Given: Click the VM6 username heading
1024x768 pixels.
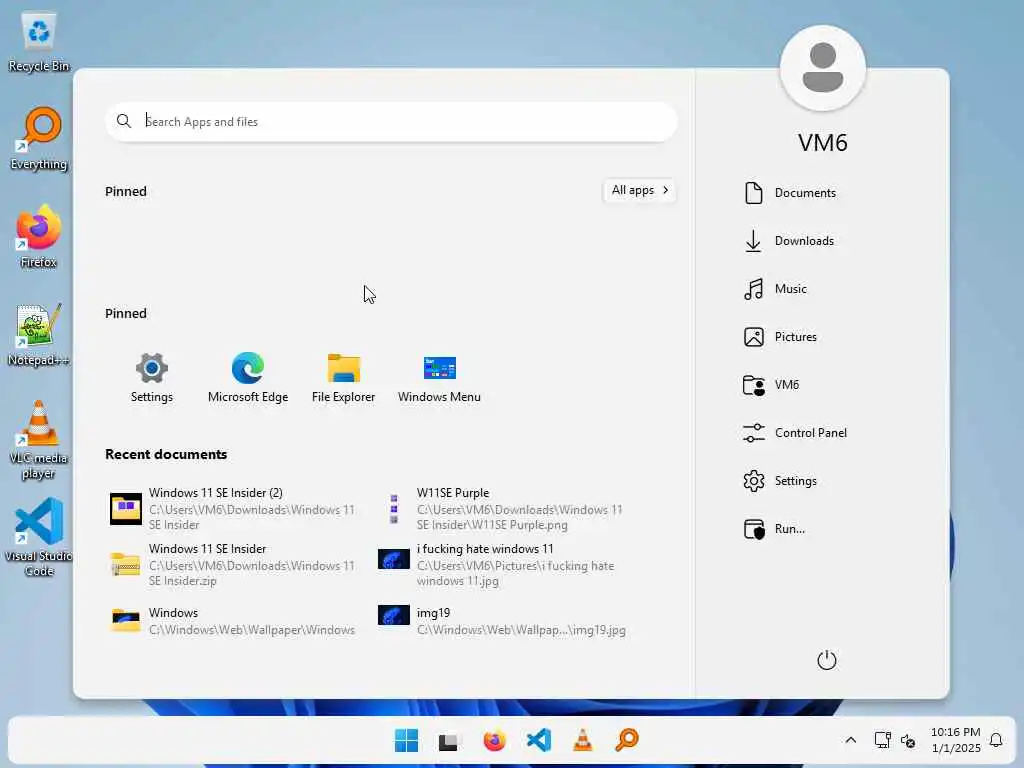Looking at the screenshot, I should click(822, 142).
